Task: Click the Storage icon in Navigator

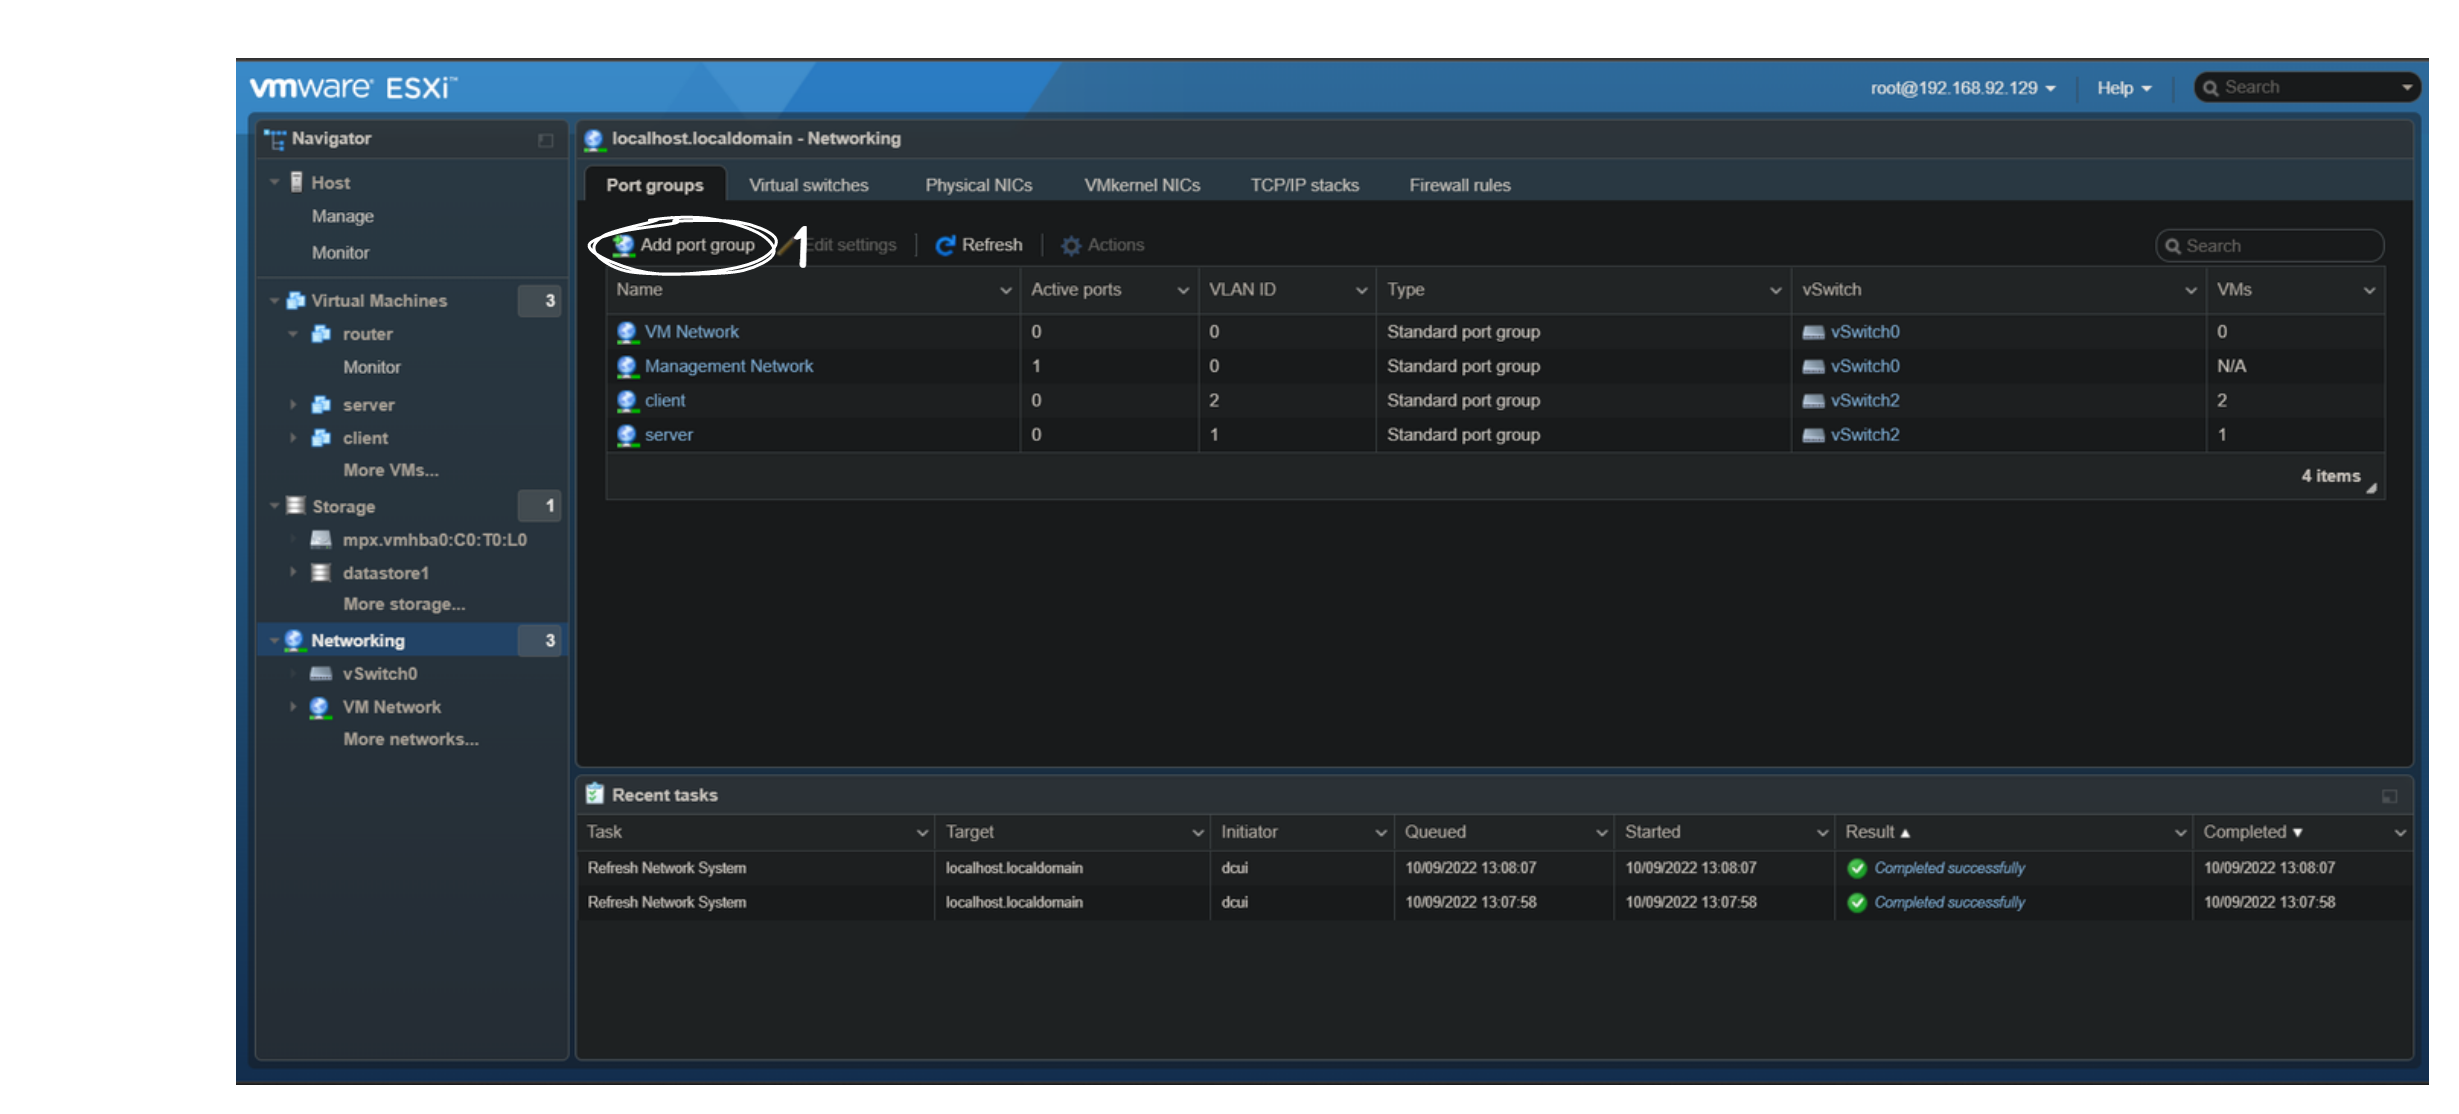Action: (296, 505)
